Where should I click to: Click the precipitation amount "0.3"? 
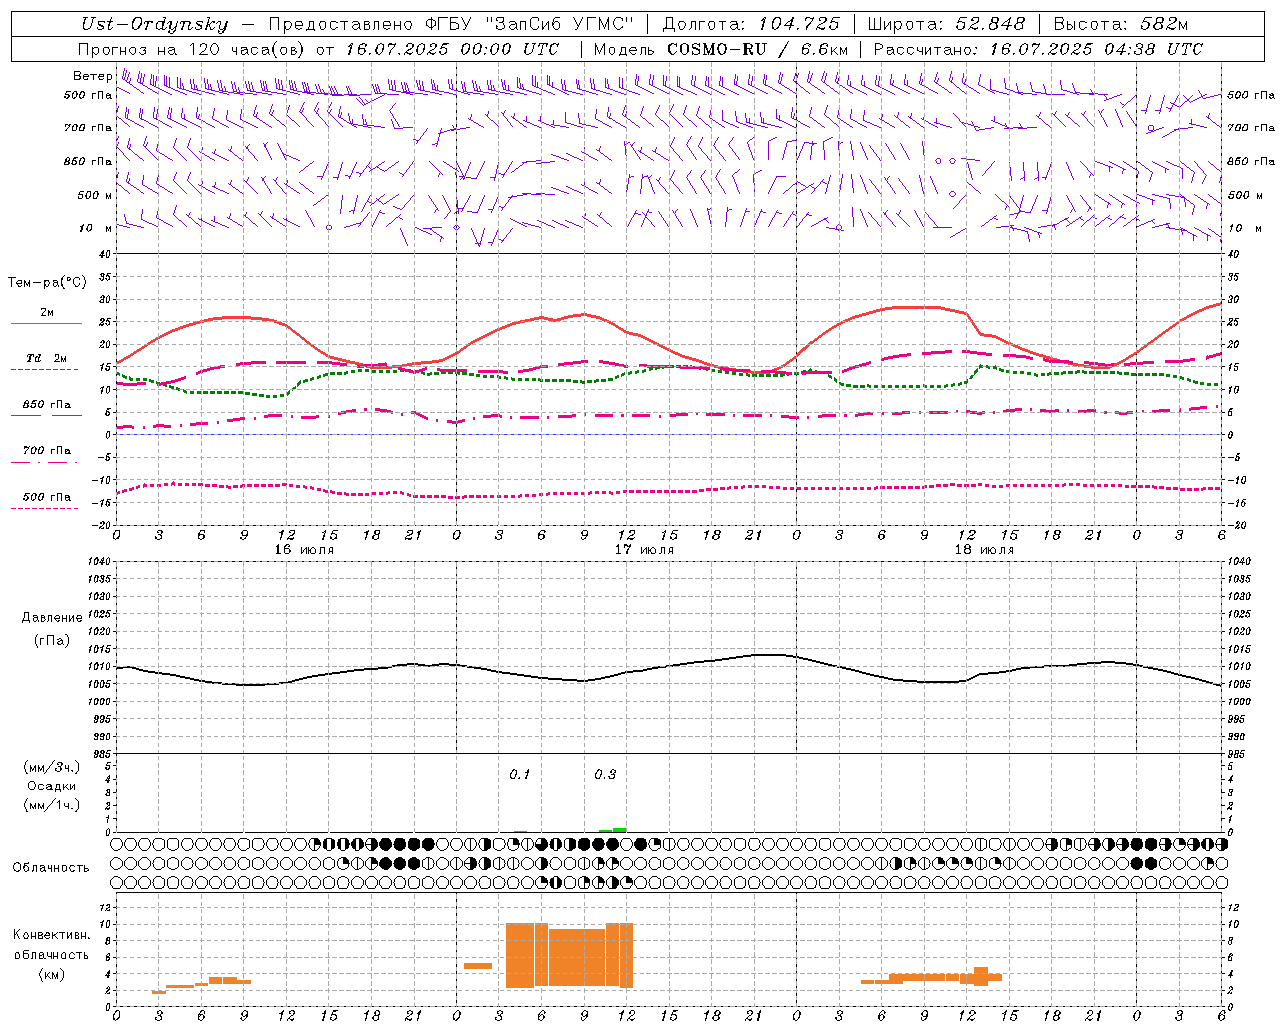tap(605, 775)
